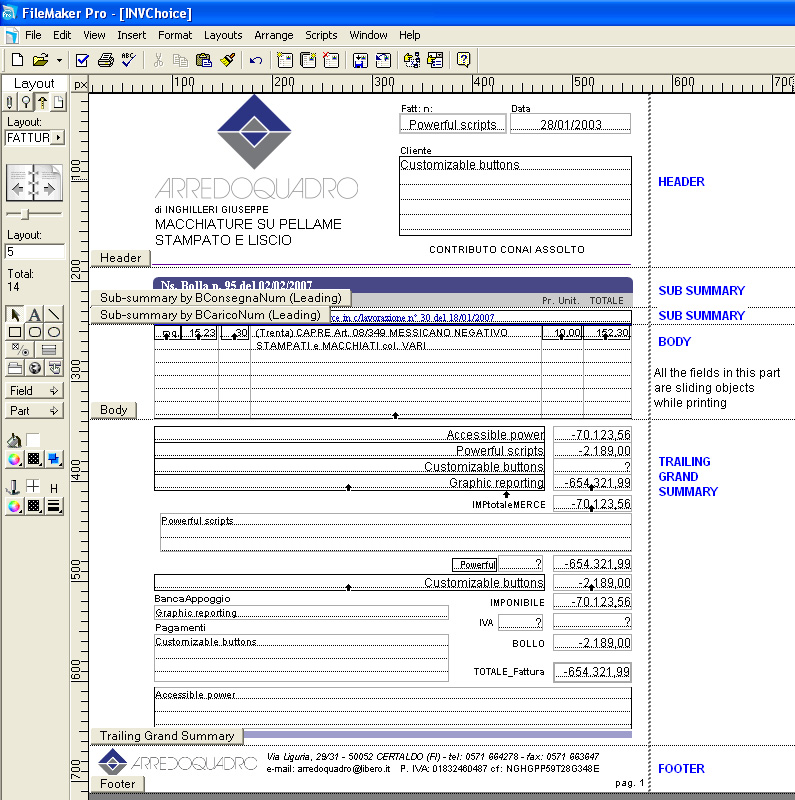Viewport: 795px width, 800px height.
Task: Open the Layouts menu
Action: (223, 35)
